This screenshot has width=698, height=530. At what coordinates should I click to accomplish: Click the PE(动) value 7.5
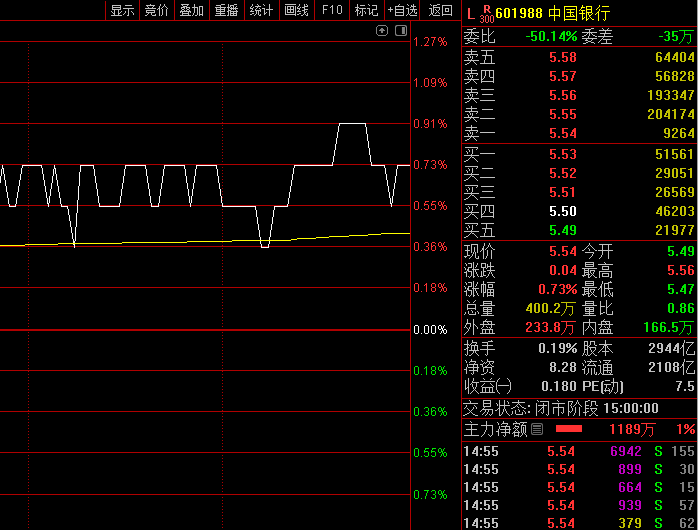point(685,386)
